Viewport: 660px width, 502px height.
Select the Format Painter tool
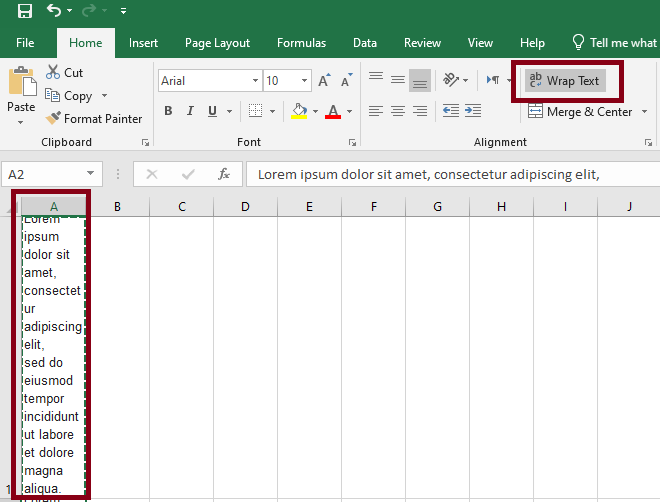pyautogui.click(x=94, y=119)
